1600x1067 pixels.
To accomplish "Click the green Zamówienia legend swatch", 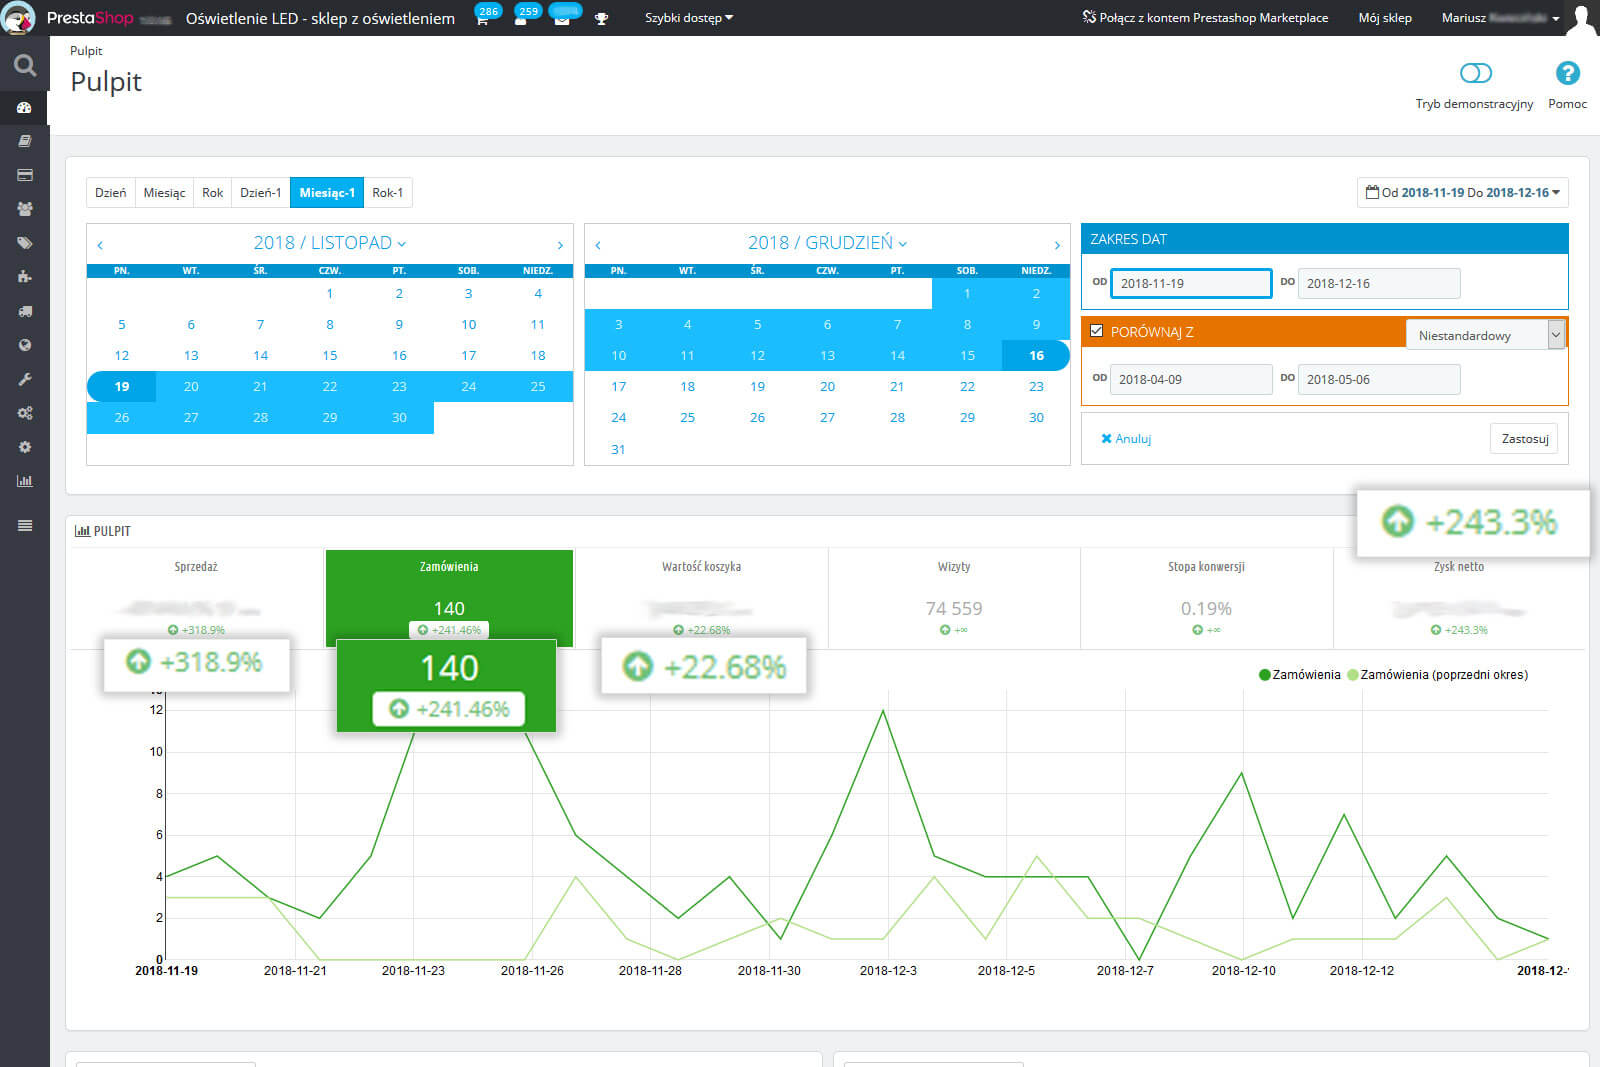I will (x=1265, y=675).
